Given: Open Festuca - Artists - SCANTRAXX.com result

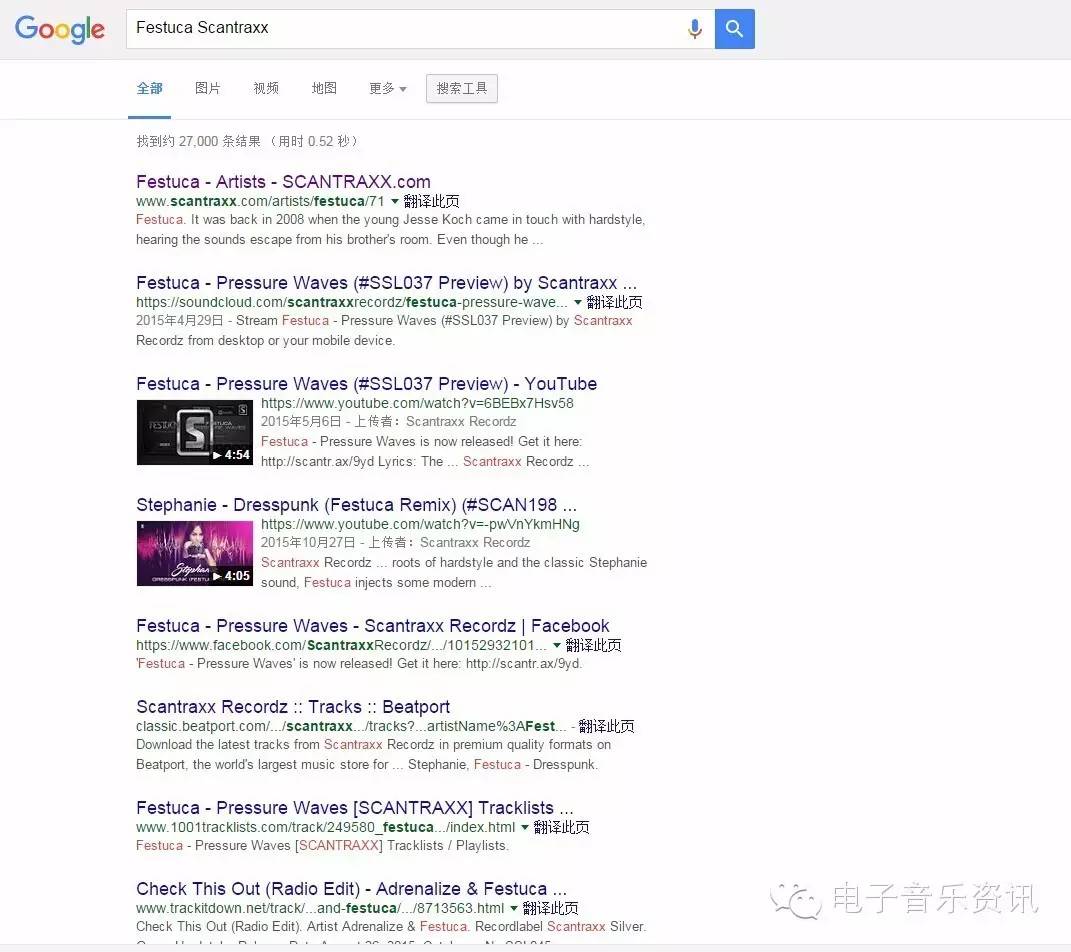Looking at the screenshot, I should coord(283,182).
